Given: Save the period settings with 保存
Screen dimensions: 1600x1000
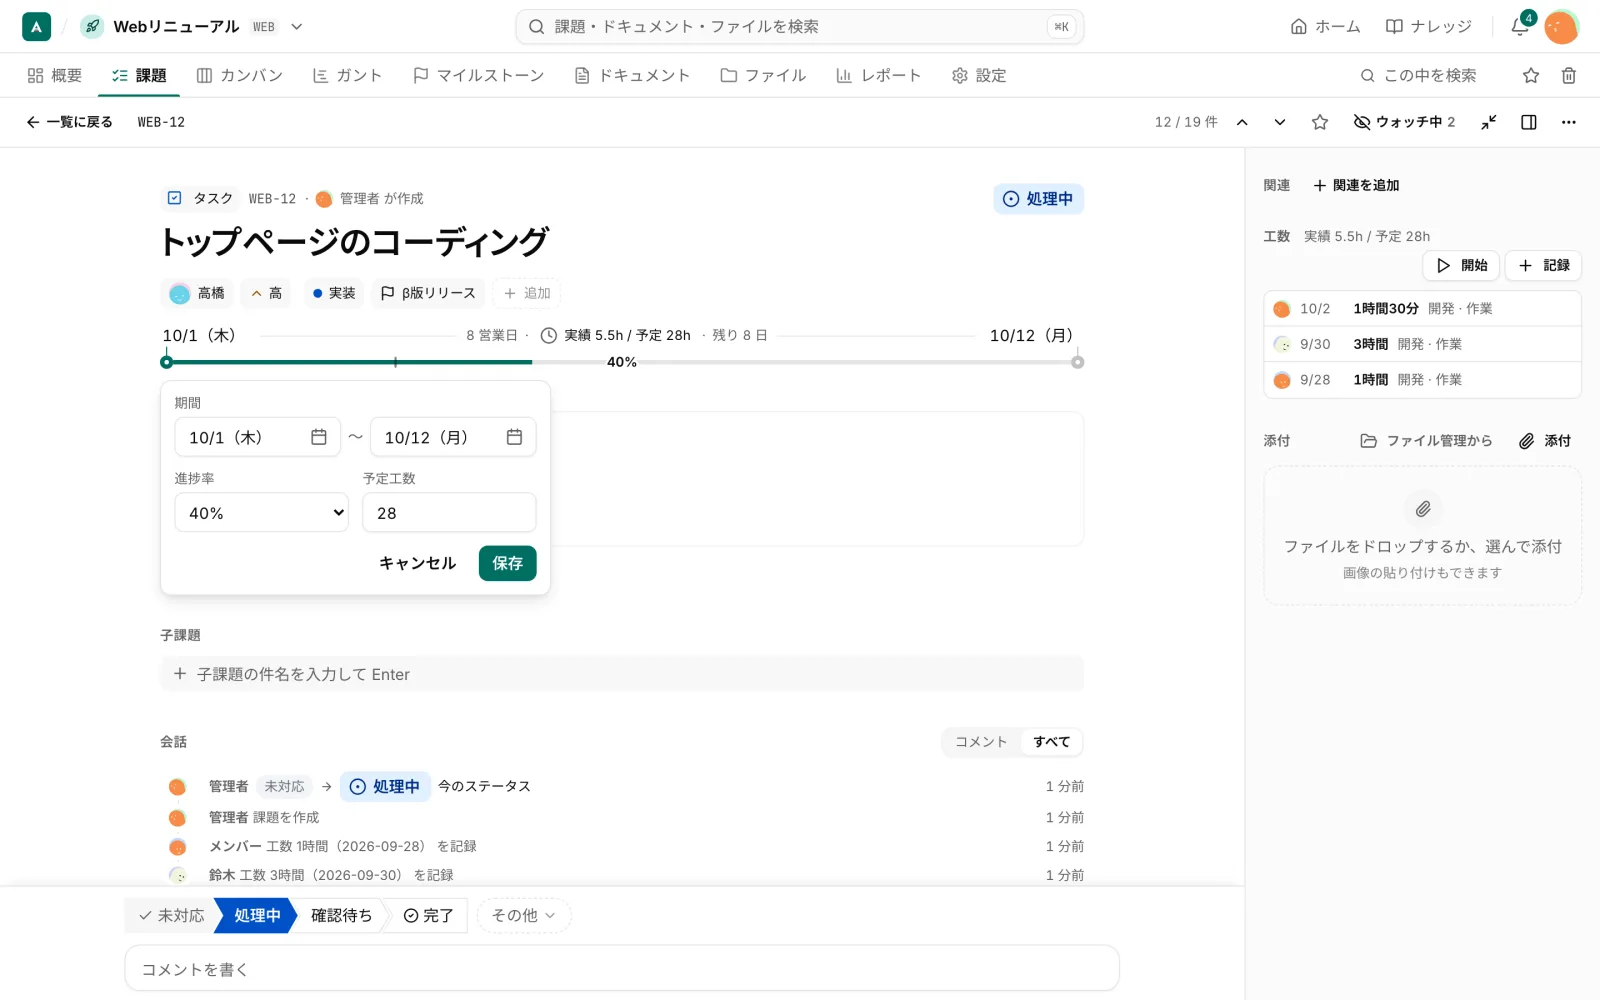Looking at the screenshot, I should [508, 563].
